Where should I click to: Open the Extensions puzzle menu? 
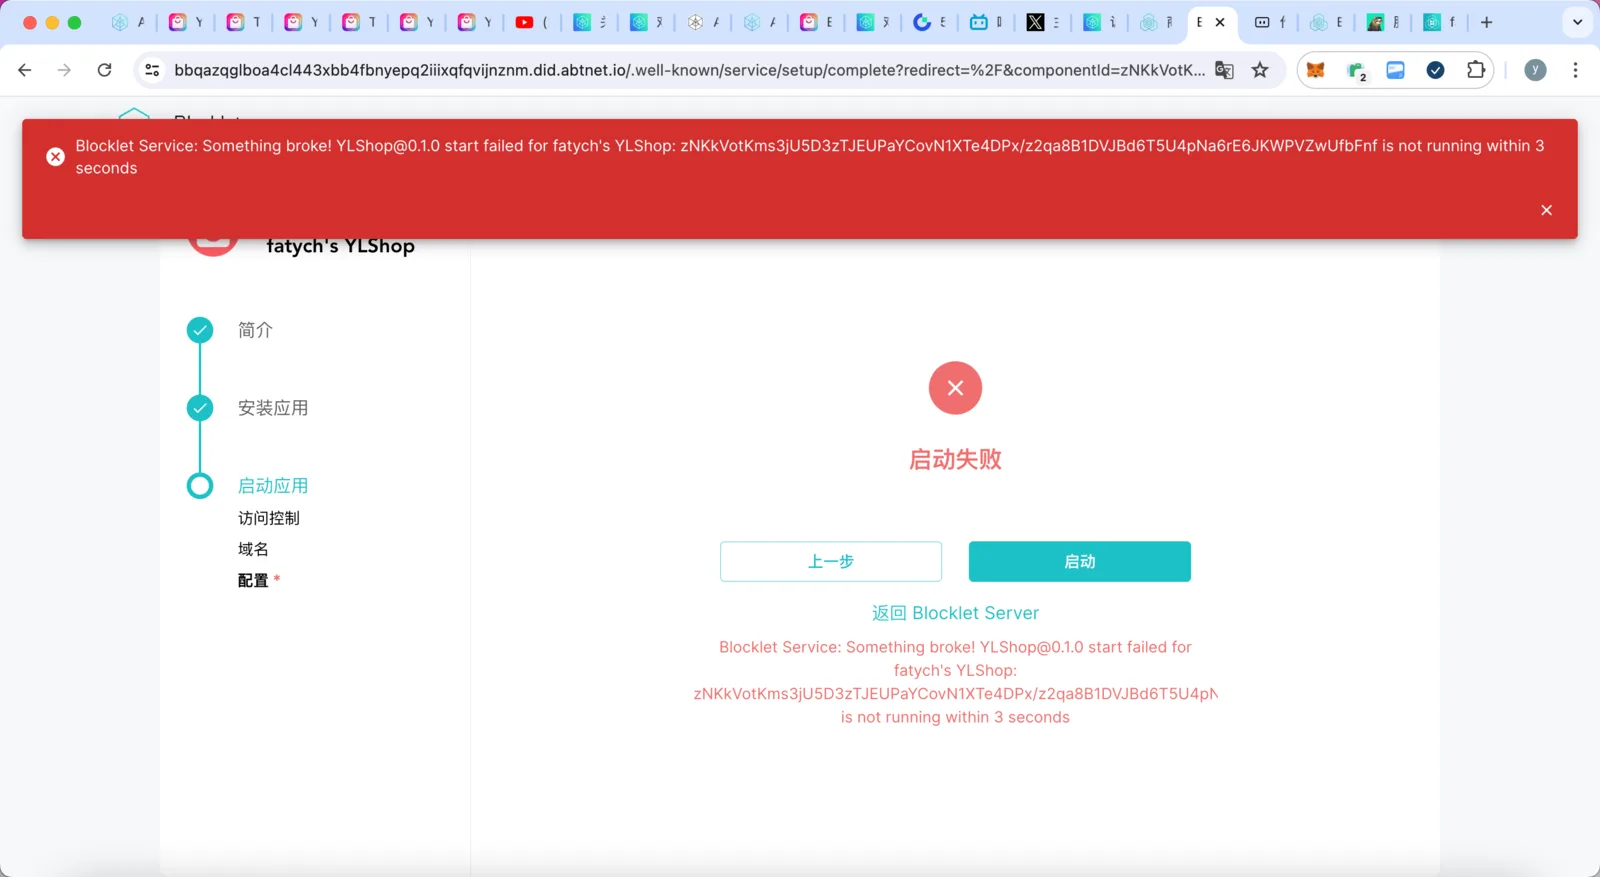click(x=1475, y=70)
